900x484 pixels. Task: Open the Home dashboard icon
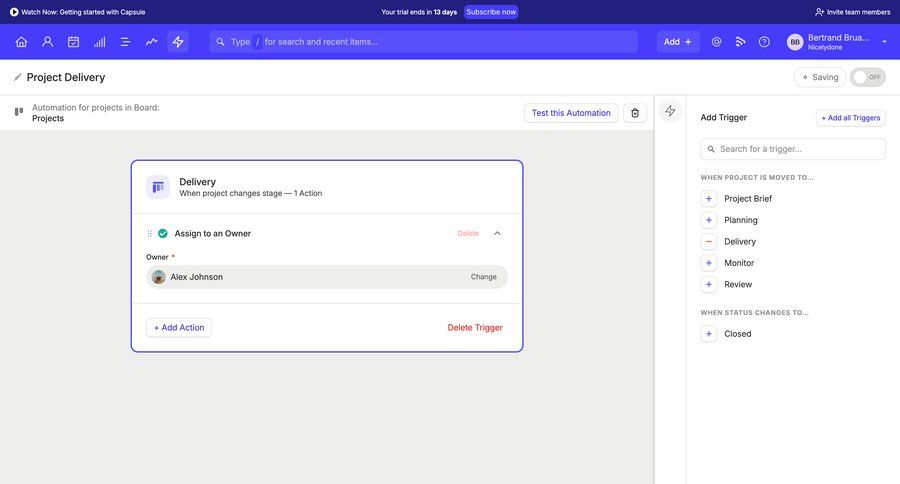(x=21, y=42)
